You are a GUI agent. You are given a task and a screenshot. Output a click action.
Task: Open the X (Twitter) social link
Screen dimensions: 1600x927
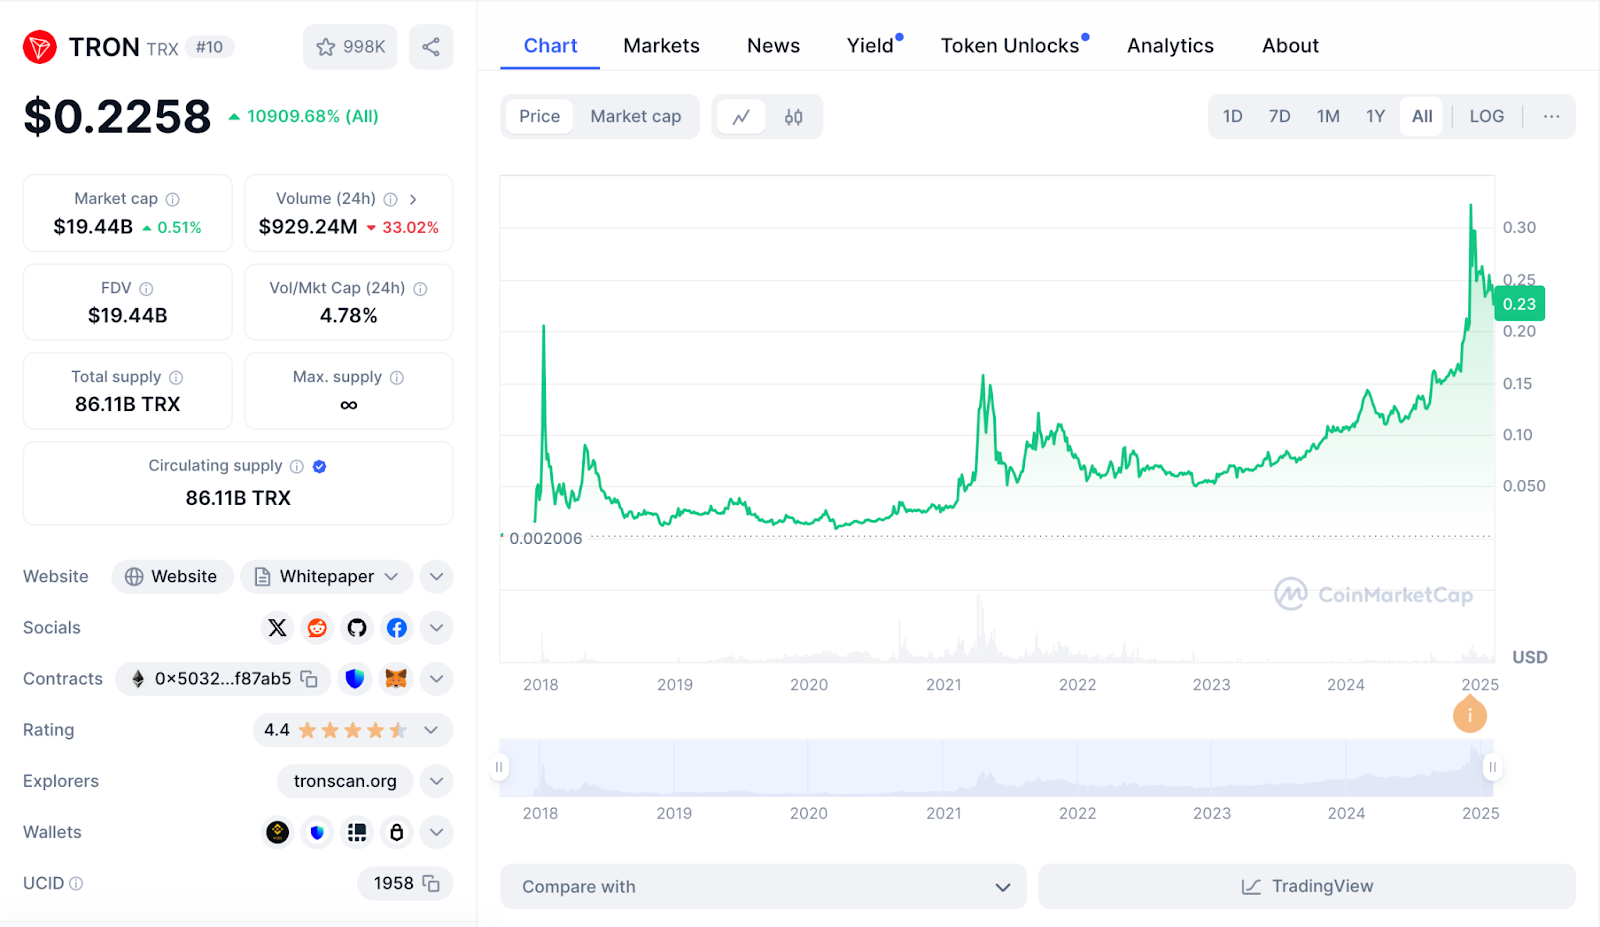277,628
